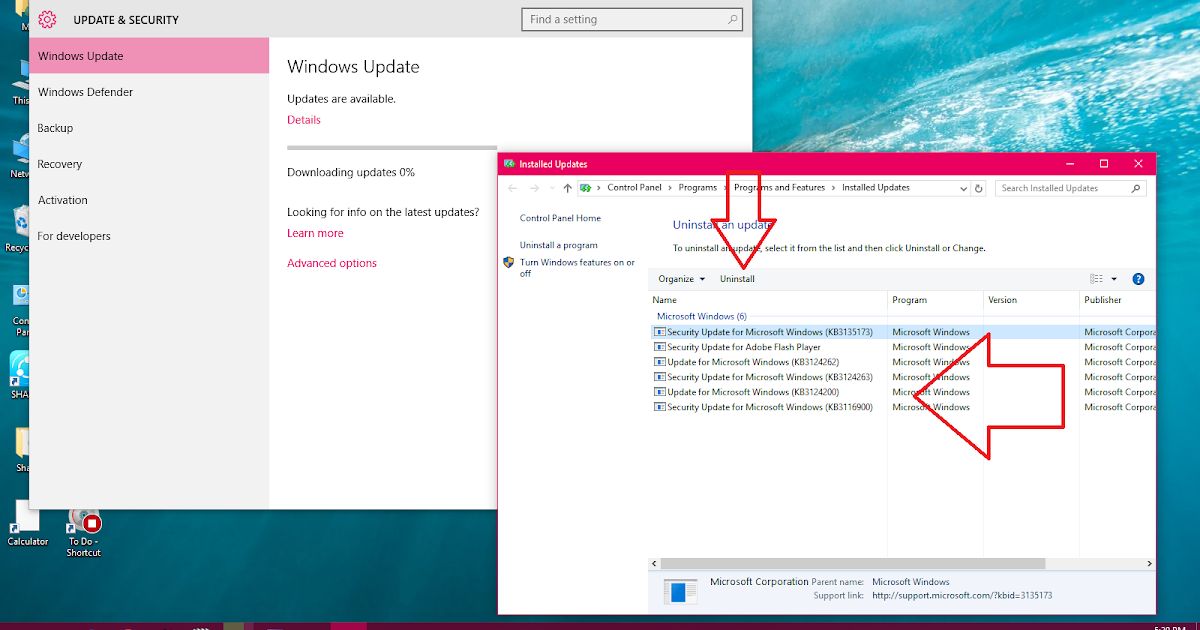The image size is (1200, 630).
Task: Open Windows Defender settings section
Action: tap(149, 92)
